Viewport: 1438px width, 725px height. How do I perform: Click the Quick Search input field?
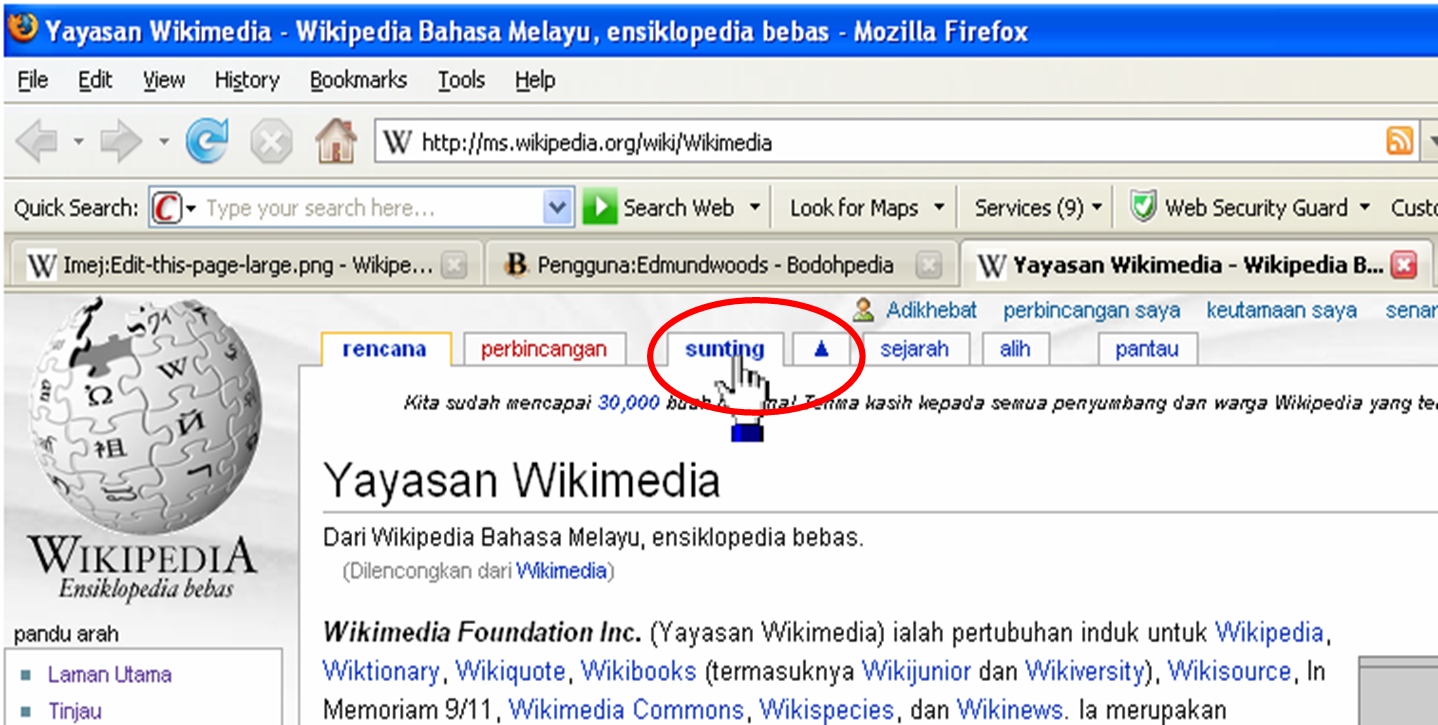coord(374,208)
